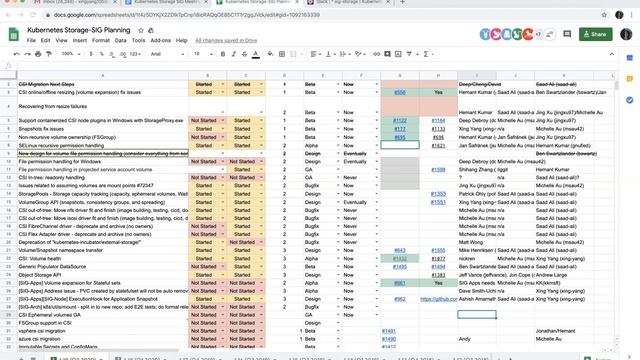Click the move to folder icon beside title
This screenshot has width=640, height=360.
pos(151,31)
